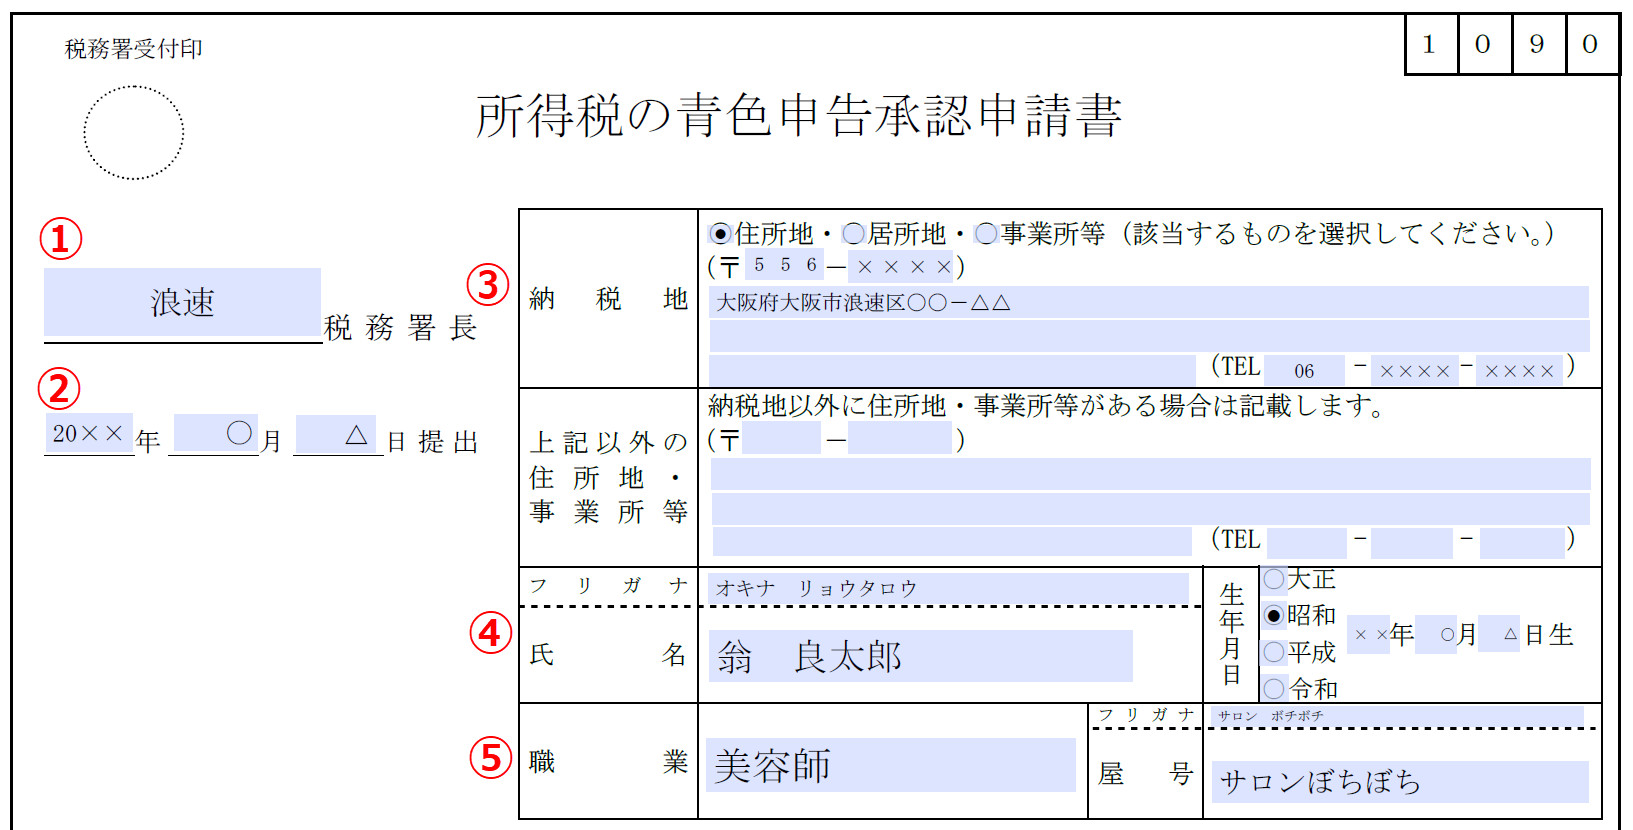Click the postal code suffix field ××××
This screenshot has width=1633, height=830.
(902, 266)
